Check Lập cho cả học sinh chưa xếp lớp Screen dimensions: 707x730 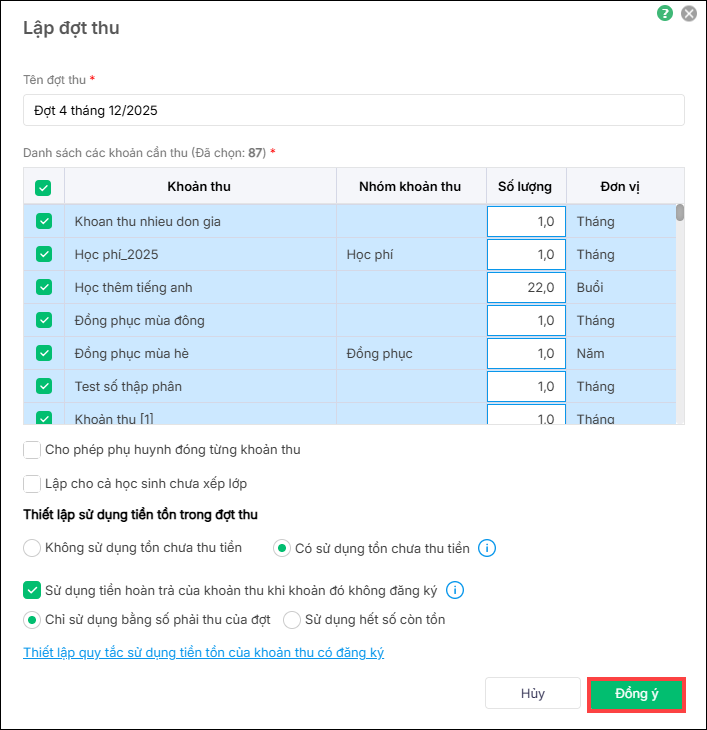tap(33, 484)
